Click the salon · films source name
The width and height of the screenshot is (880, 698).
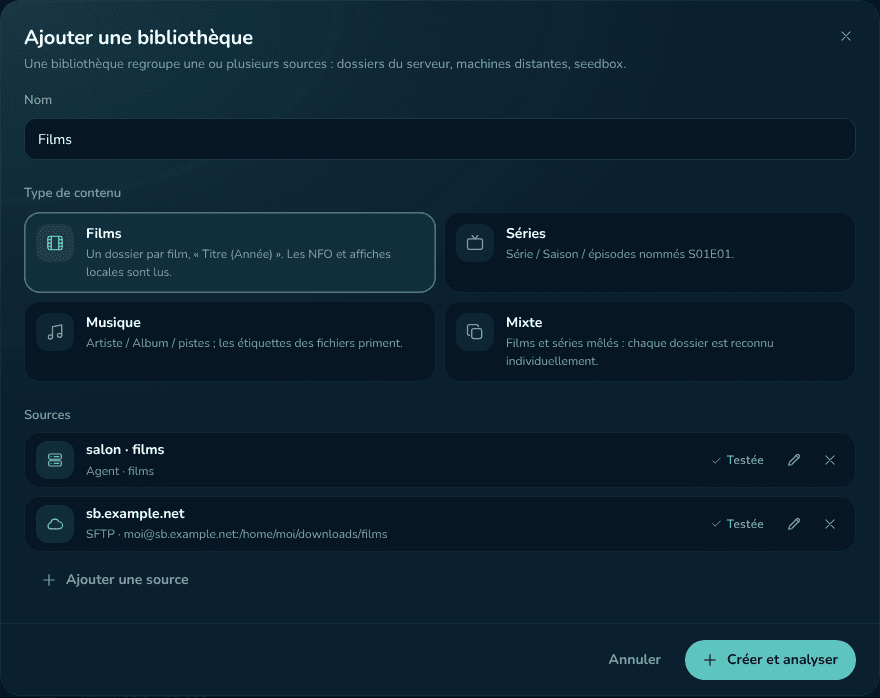125,449
